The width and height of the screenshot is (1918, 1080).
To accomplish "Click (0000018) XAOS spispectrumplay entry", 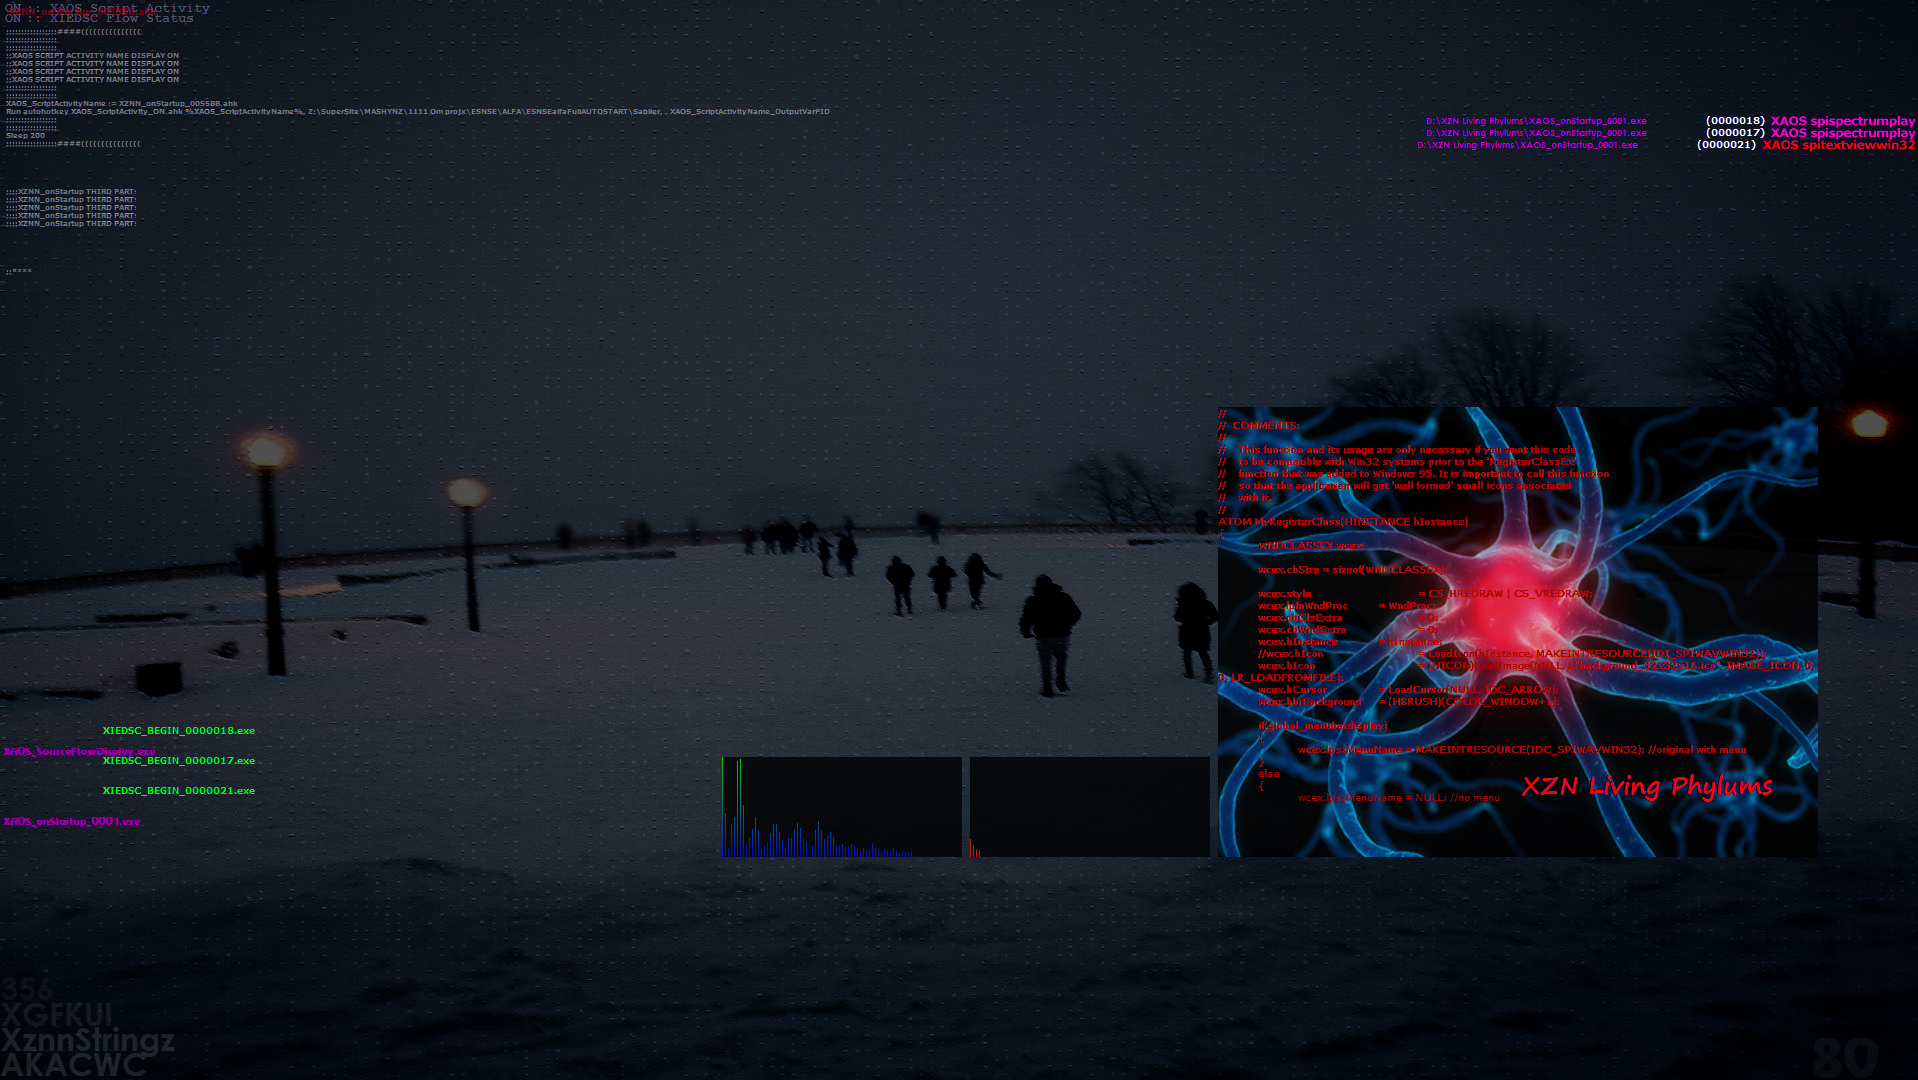I will [1810, 121].
